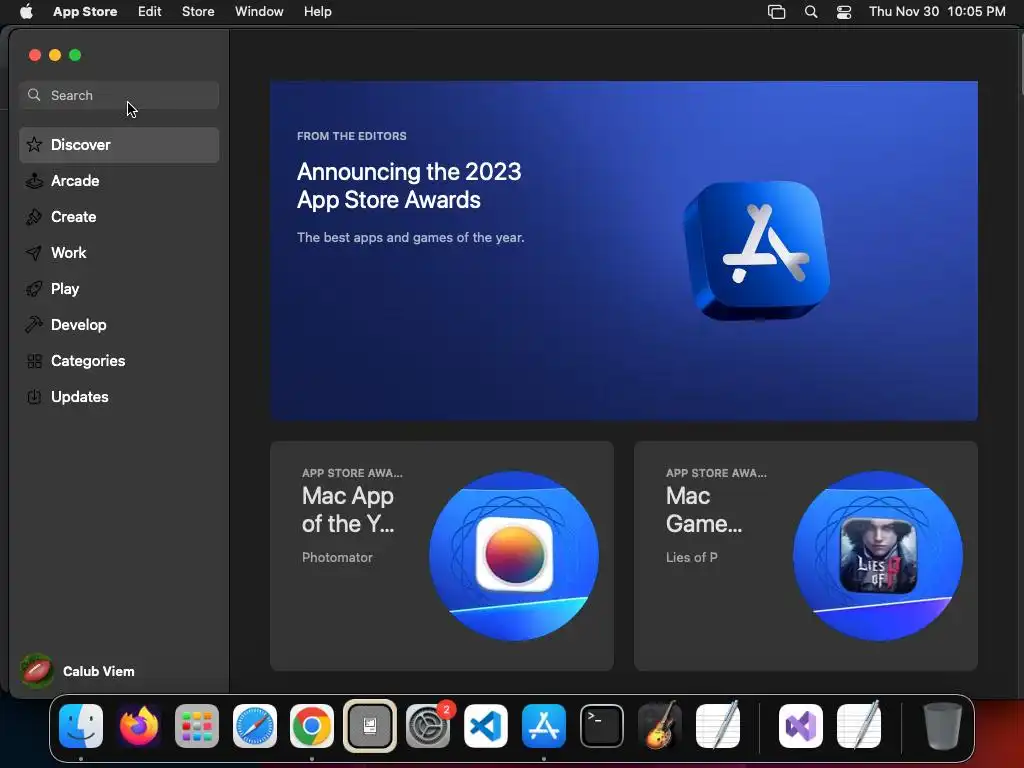Click the date and time in menu bar
Screen dimensions: 1024x768
[x=937, y=12]
